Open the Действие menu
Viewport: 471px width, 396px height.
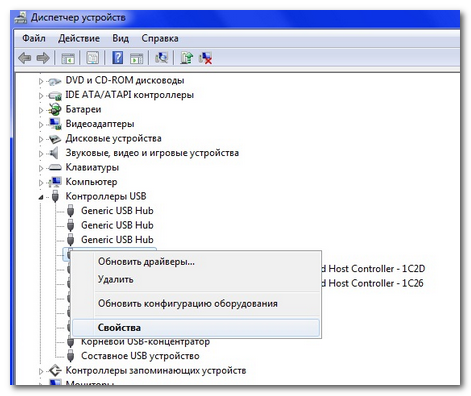tap(79, 38)
